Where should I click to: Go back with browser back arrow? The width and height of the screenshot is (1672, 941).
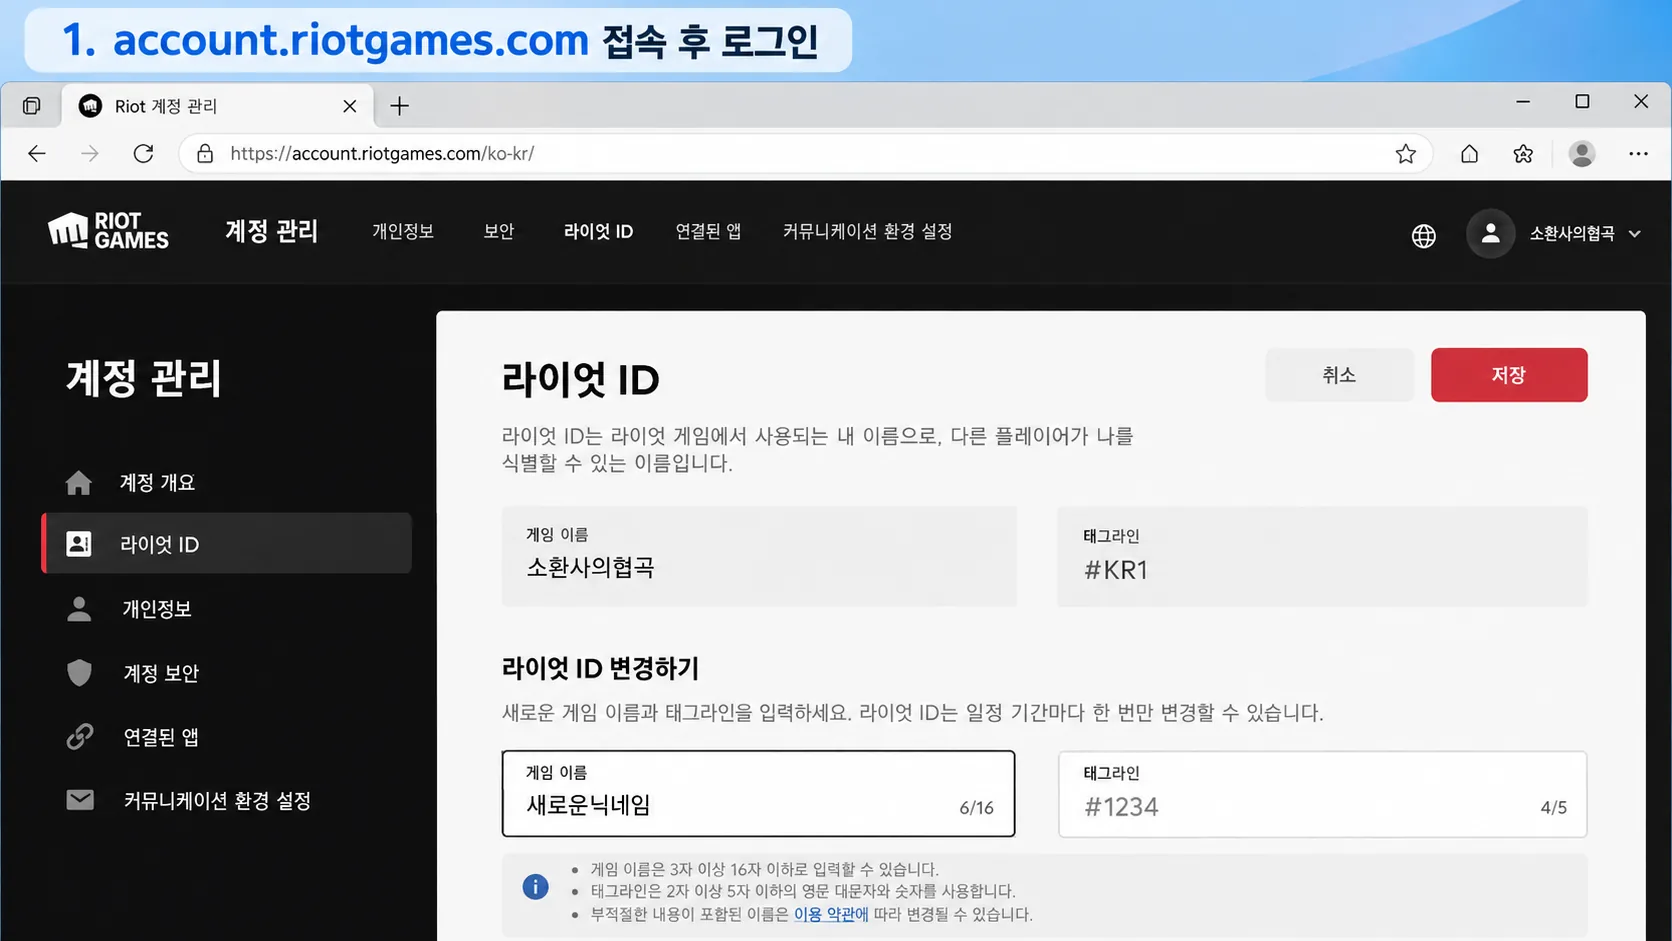click(x=37, y=153)
